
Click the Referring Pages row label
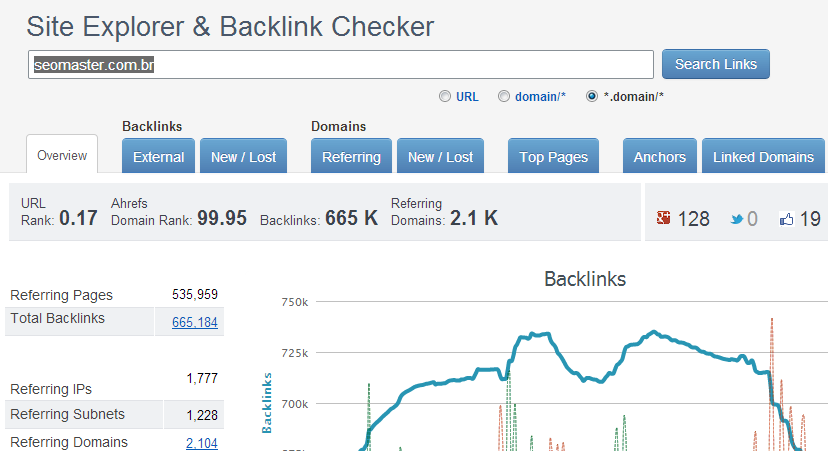61,295
